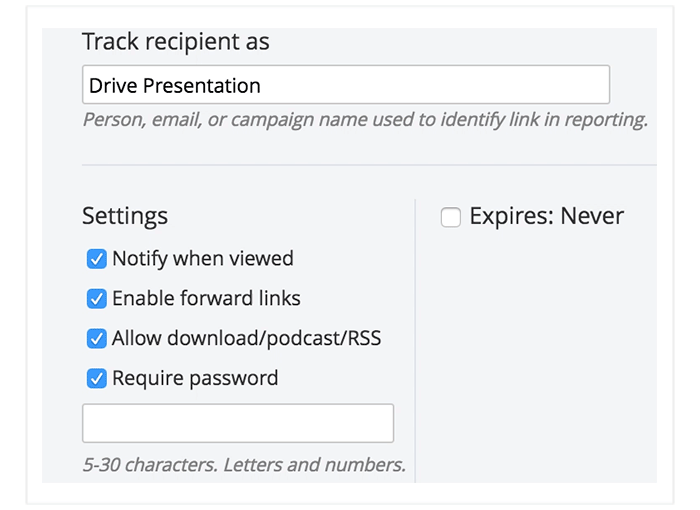Click the 'Notify when viewed' label text

[203, 259]
